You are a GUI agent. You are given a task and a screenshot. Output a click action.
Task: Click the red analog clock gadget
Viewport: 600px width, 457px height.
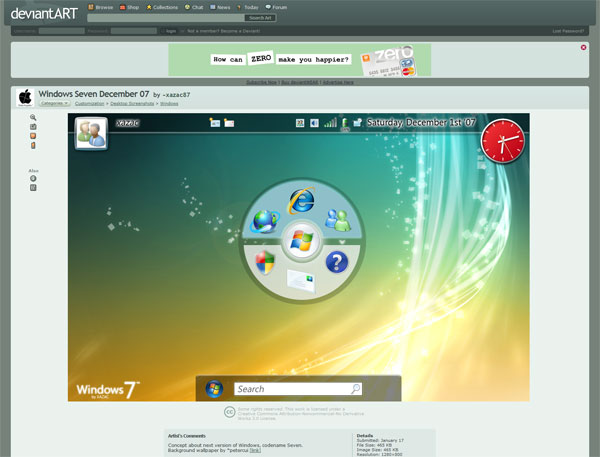503,141
